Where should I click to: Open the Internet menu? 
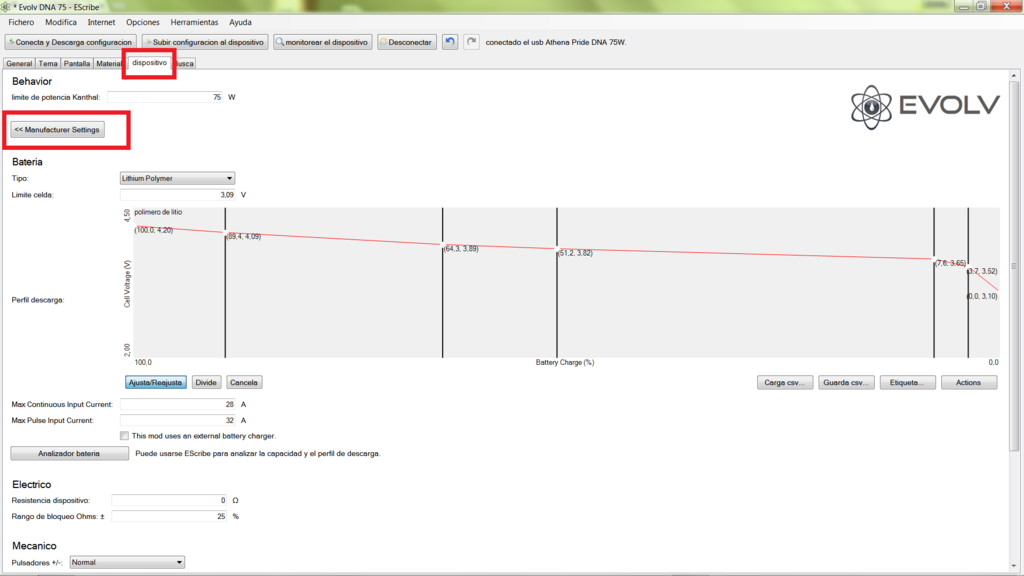click(x=101, y=22)
